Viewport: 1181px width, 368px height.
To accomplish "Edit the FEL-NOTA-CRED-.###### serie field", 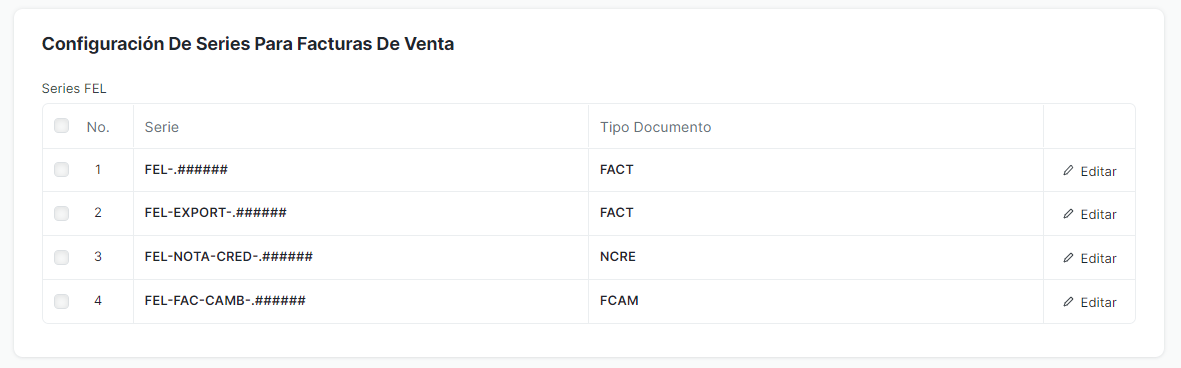I will tap(361, 257).
